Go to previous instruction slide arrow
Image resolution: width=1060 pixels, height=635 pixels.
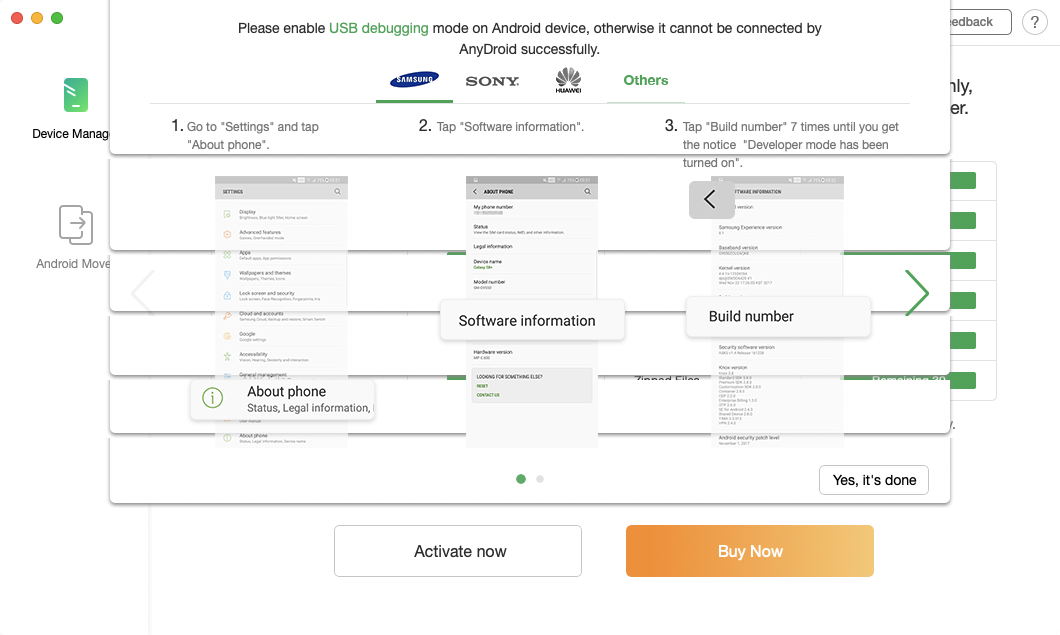pos(142,293)
